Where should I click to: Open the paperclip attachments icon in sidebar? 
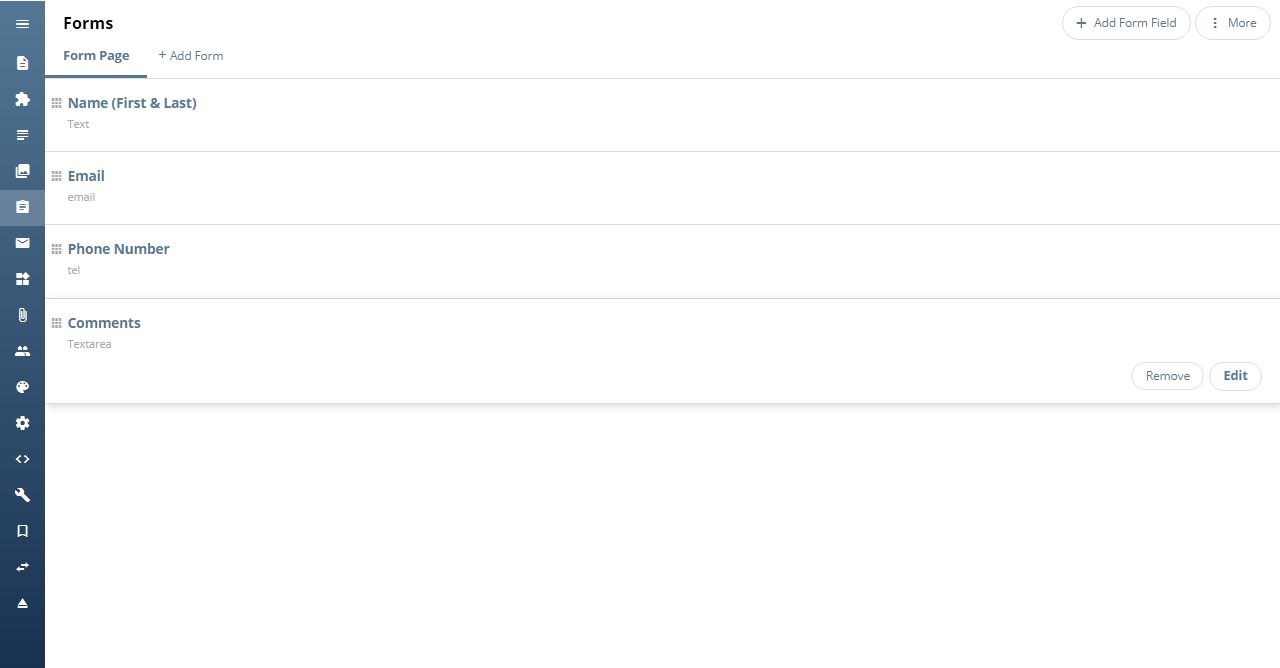pyautogui.click(x=22, y=315)
